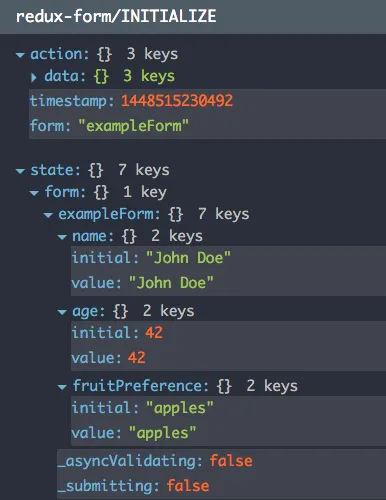Collapse the fruitPreference node arrow
Image resolution: width=386 pixels, height=500 pixels.
62,387
